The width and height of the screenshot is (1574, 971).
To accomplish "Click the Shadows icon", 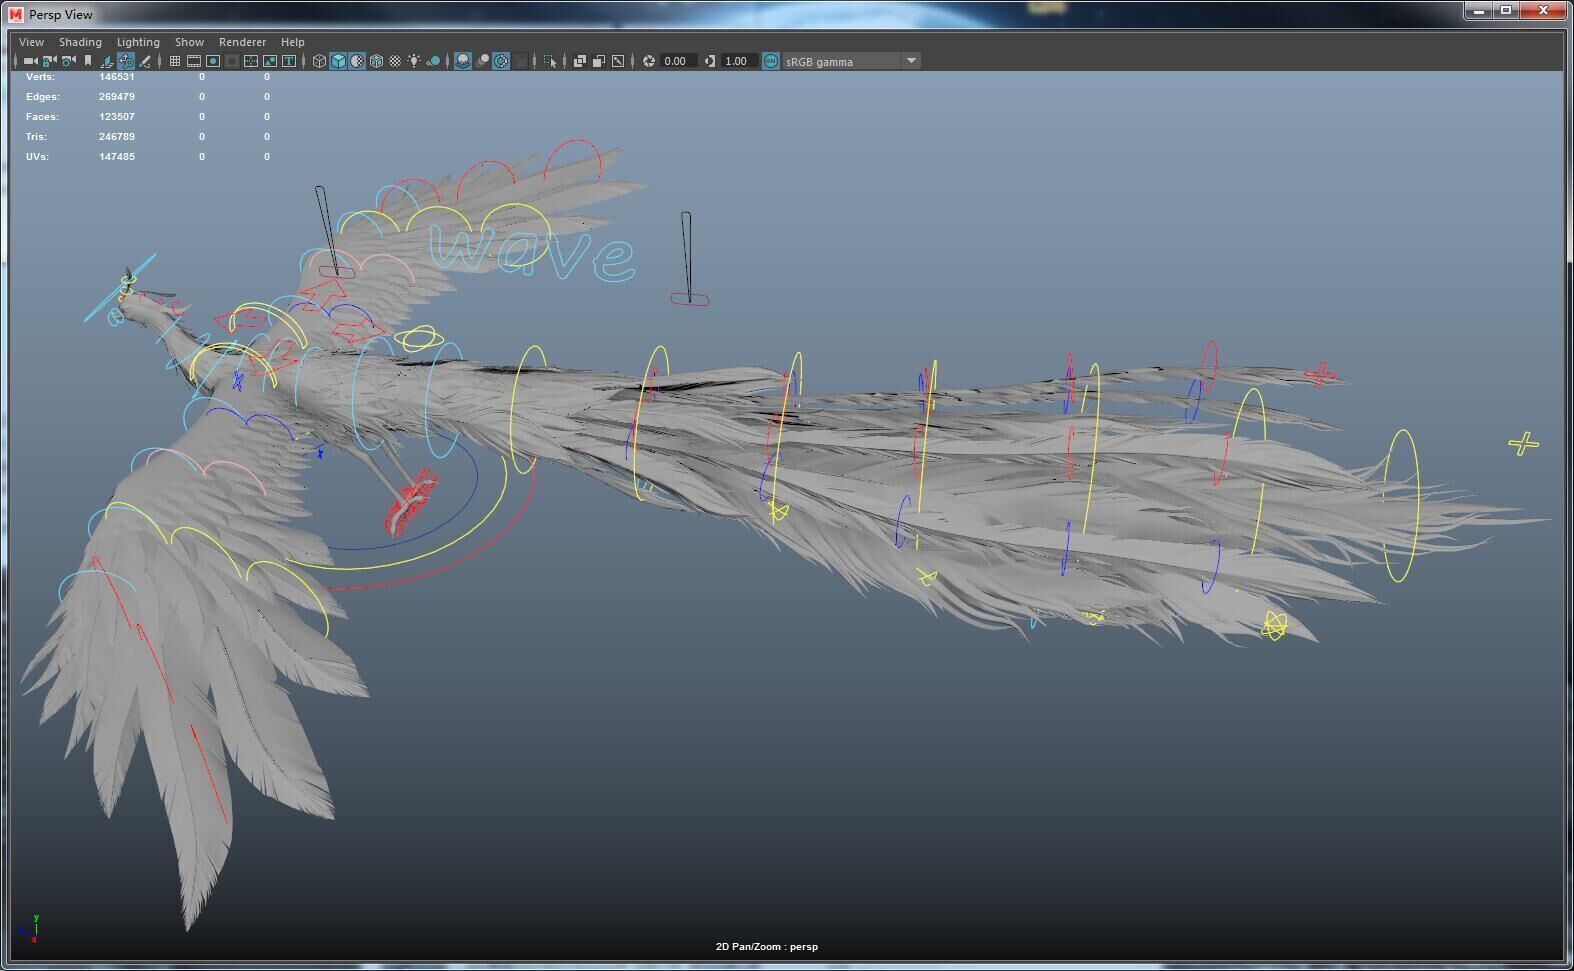I will tap(433, 61).
